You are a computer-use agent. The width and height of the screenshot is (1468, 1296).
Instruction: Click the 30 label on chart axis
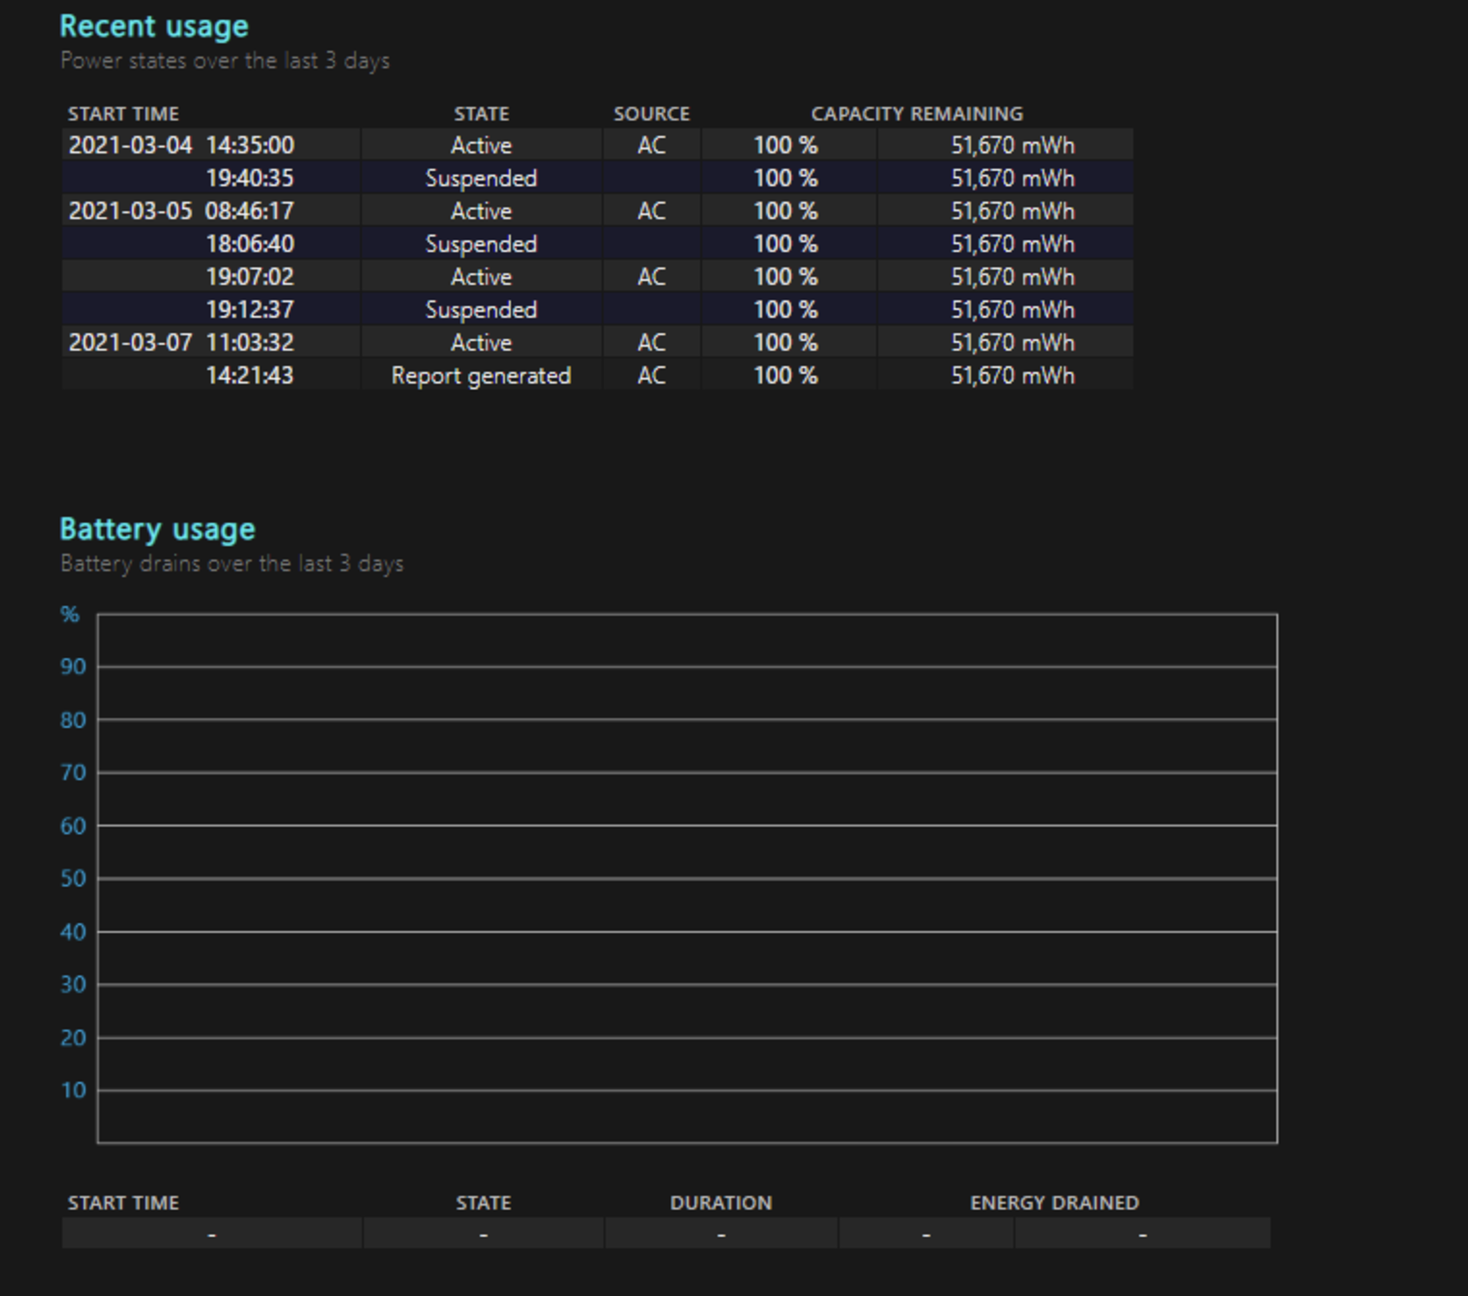coord(73,985)
